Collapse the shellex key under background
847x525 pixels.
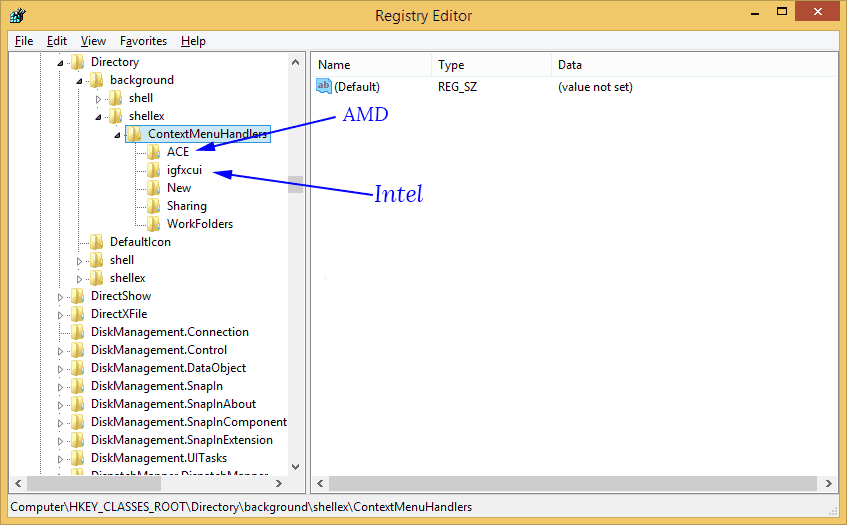click(x=98, y=117)
